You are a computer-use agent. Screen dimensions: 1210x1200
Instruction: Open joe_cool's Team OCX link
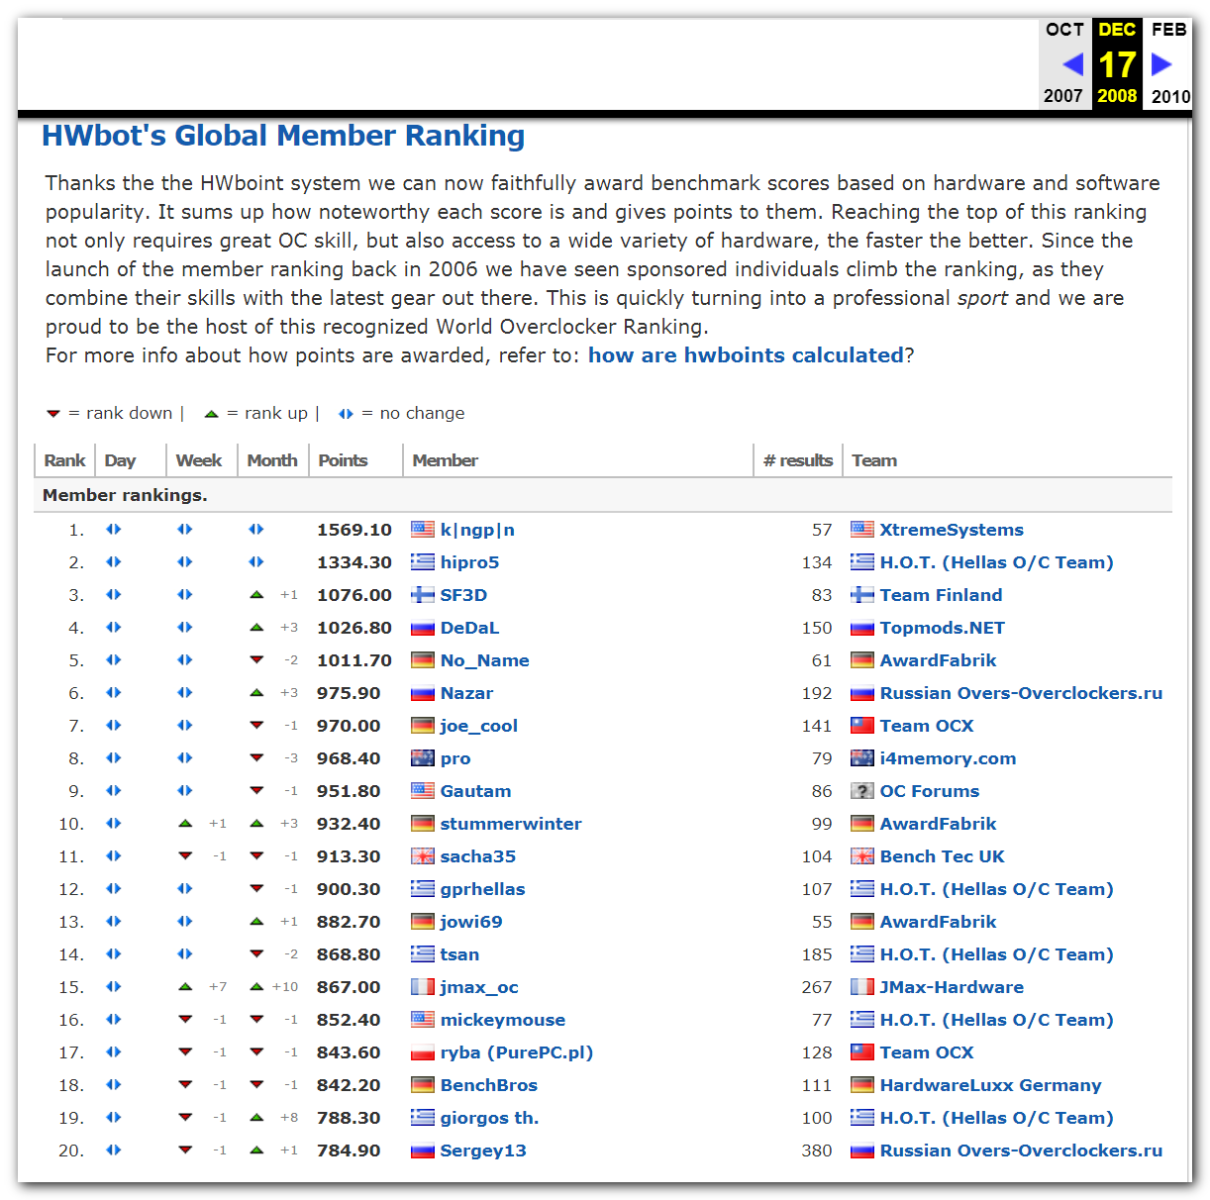tap(926, 726)
